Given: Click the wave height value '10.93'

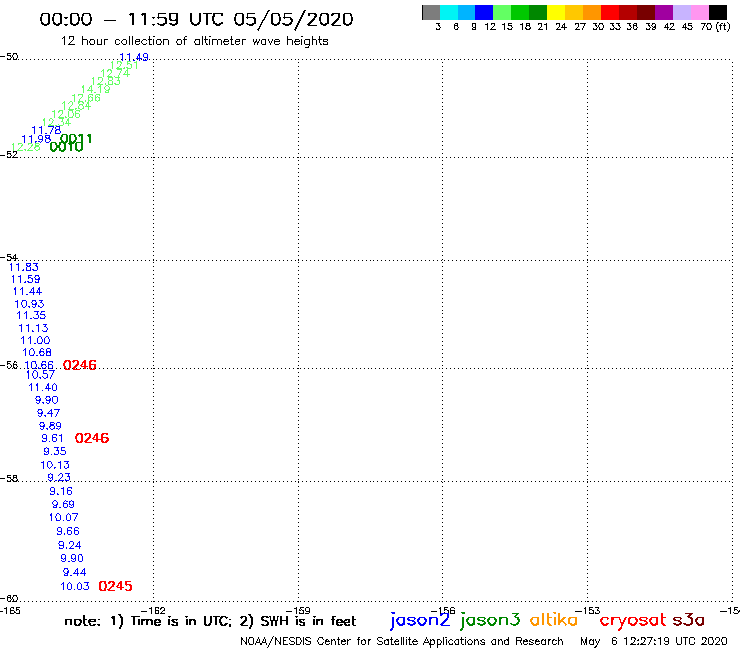Looking at the screenshot, I should click(29, 304).
